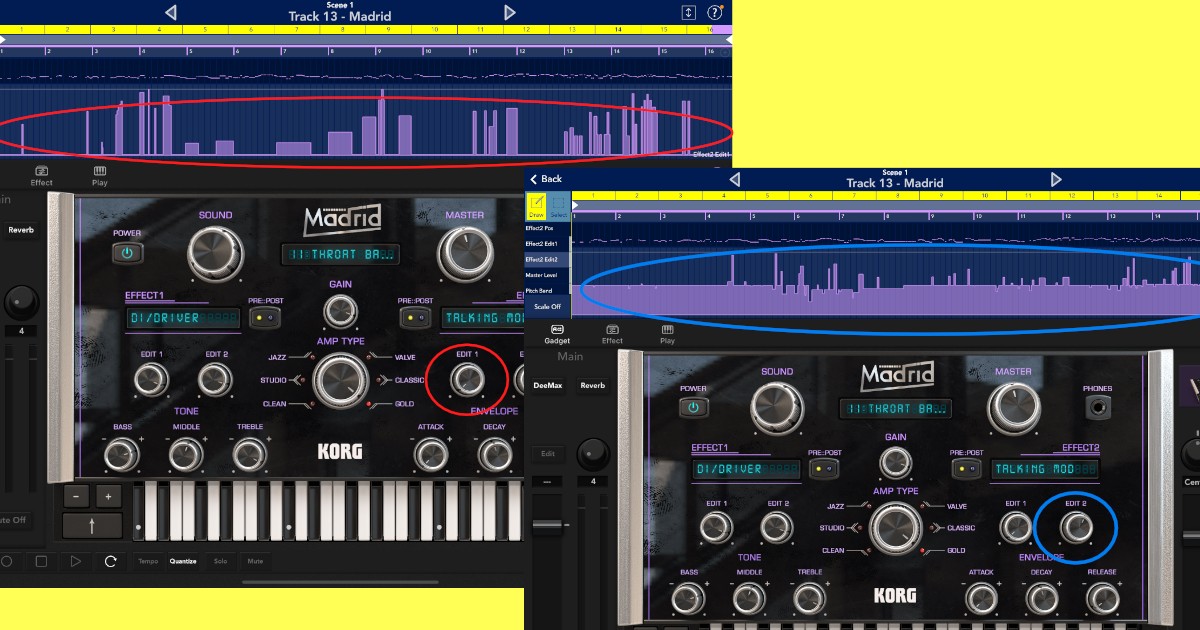Click the DeeMax button
Image resolution: width=1200 pixels, height=630 pixels.
547,385
